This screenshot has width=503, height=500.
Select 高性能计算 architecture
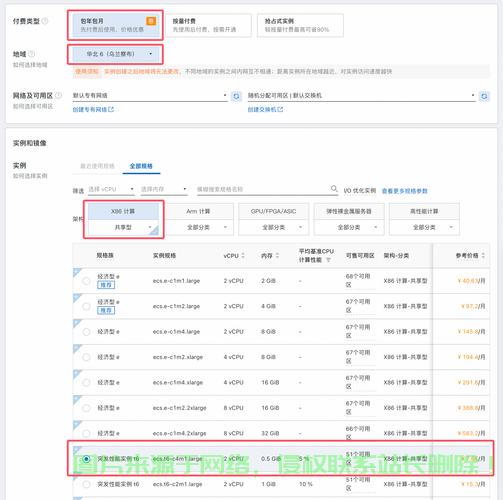tap(424, 211)
